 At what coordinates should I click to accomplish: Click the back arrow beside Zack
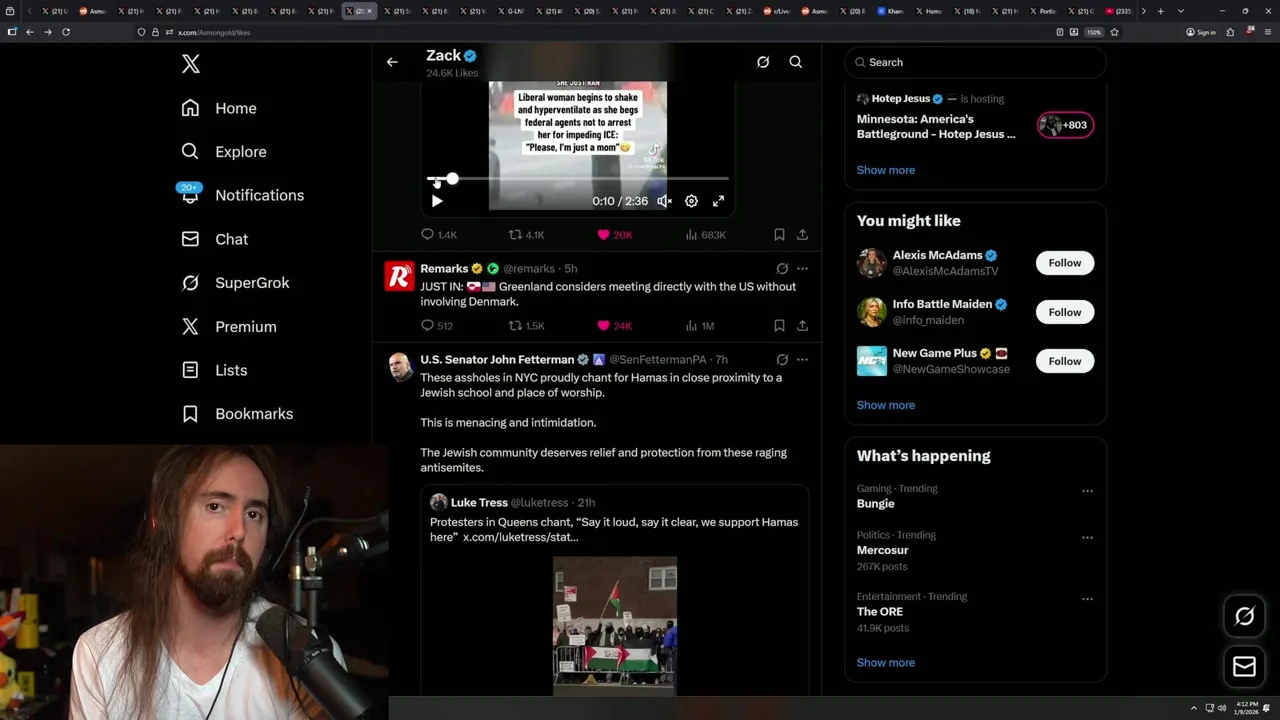[392, 62]
